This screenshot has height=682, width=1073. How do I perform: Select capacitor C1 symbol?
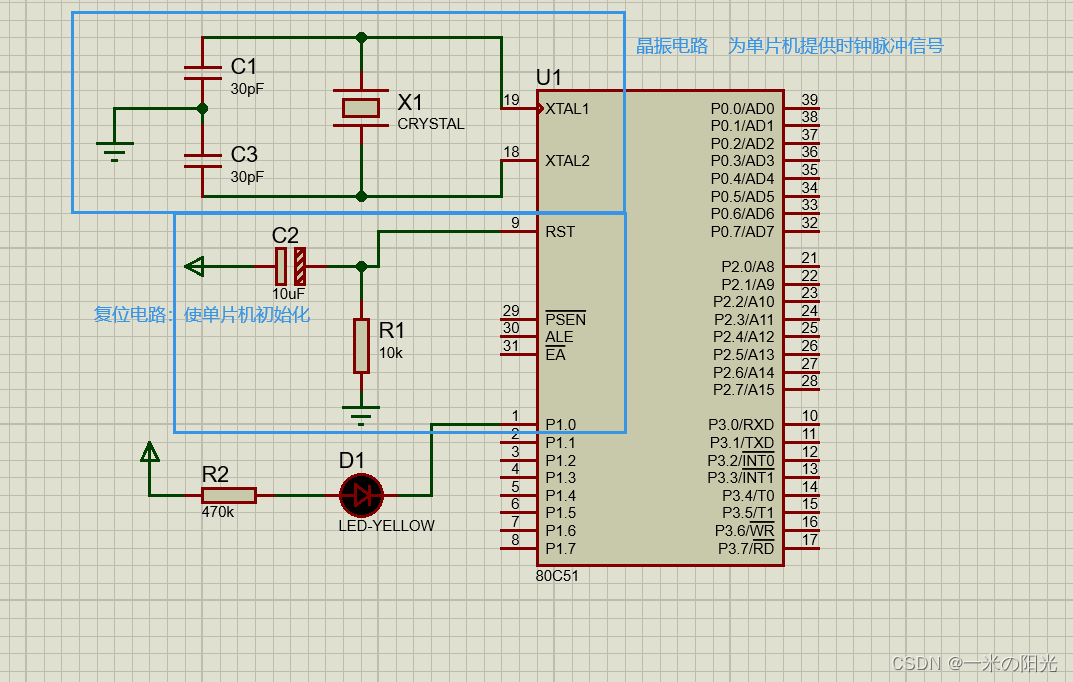[x=203, y=73]
